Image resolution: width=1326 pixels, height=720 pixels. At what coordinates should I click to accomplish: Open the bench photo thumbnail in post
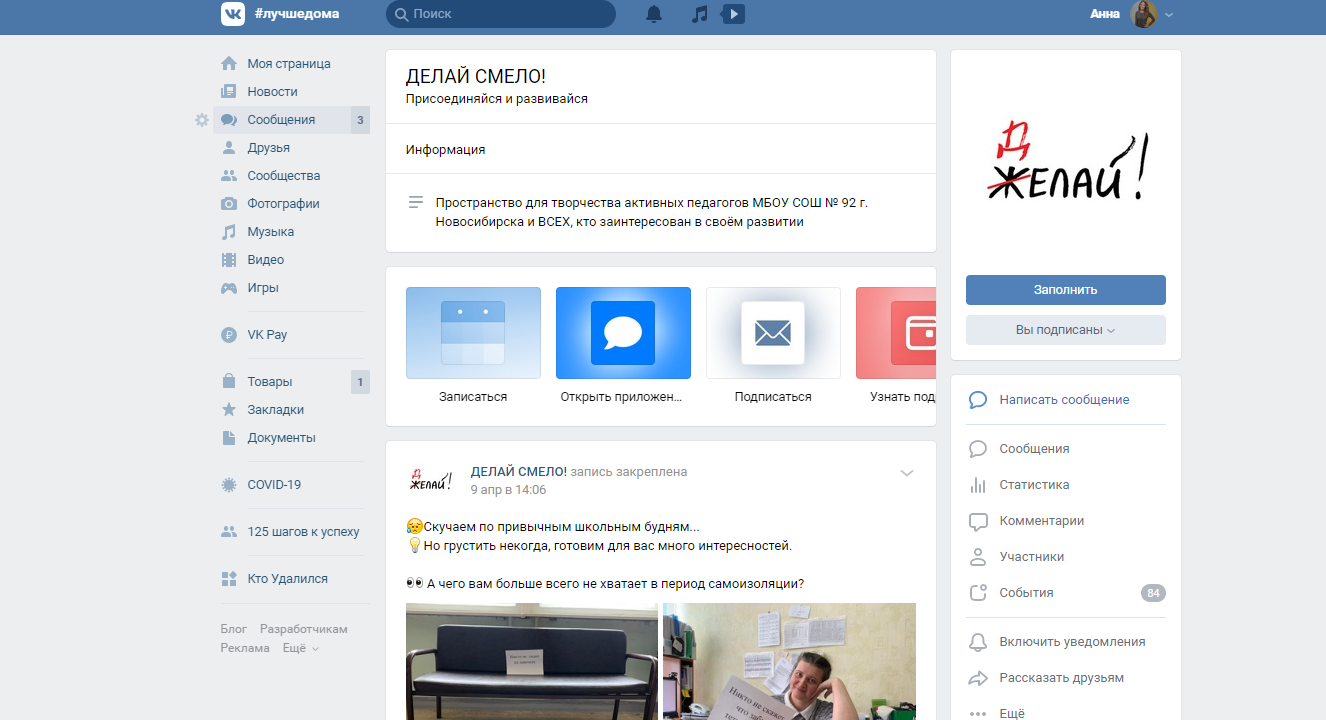531,661
